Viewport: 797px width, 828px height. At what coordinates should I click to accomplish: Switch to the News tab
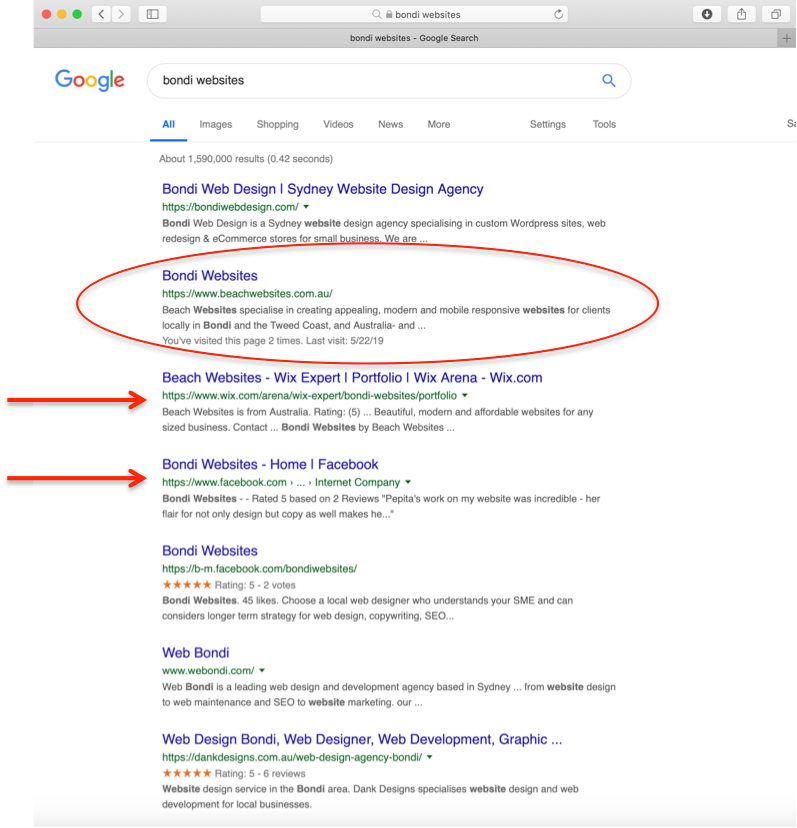[x=390, y=124]
